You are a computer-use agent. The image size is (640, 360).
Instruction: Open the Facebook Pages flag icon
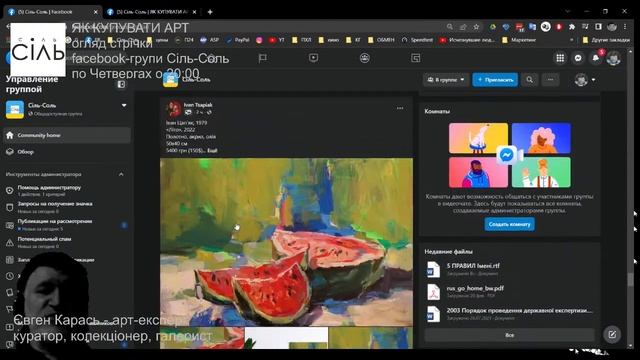[x=263, y=58]
